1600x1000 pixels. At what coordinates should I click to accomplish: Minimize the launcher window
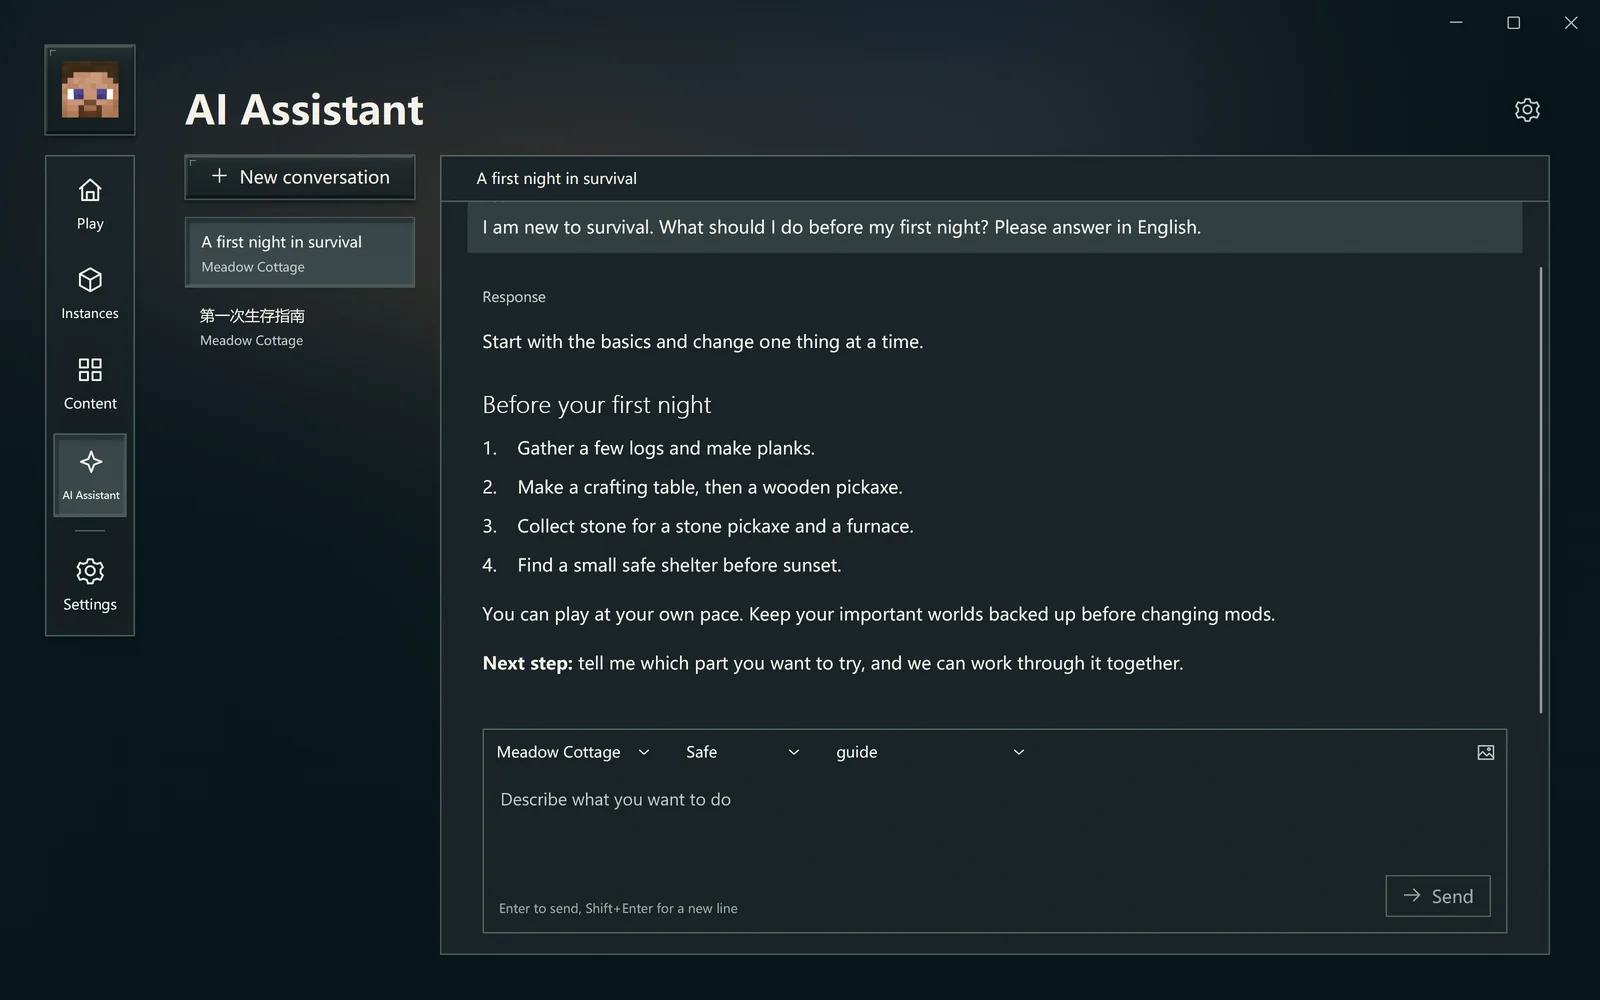point(1456,22)
